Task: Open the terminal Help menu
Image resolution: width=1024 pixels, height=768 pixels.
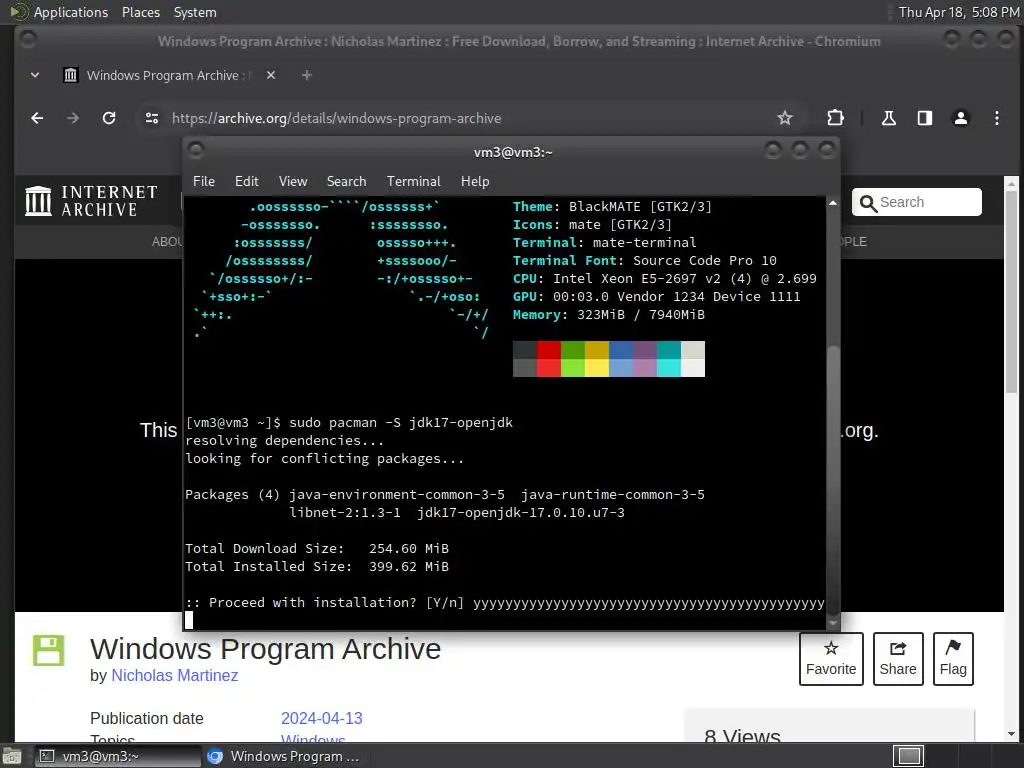Action: tap(475, 182)
